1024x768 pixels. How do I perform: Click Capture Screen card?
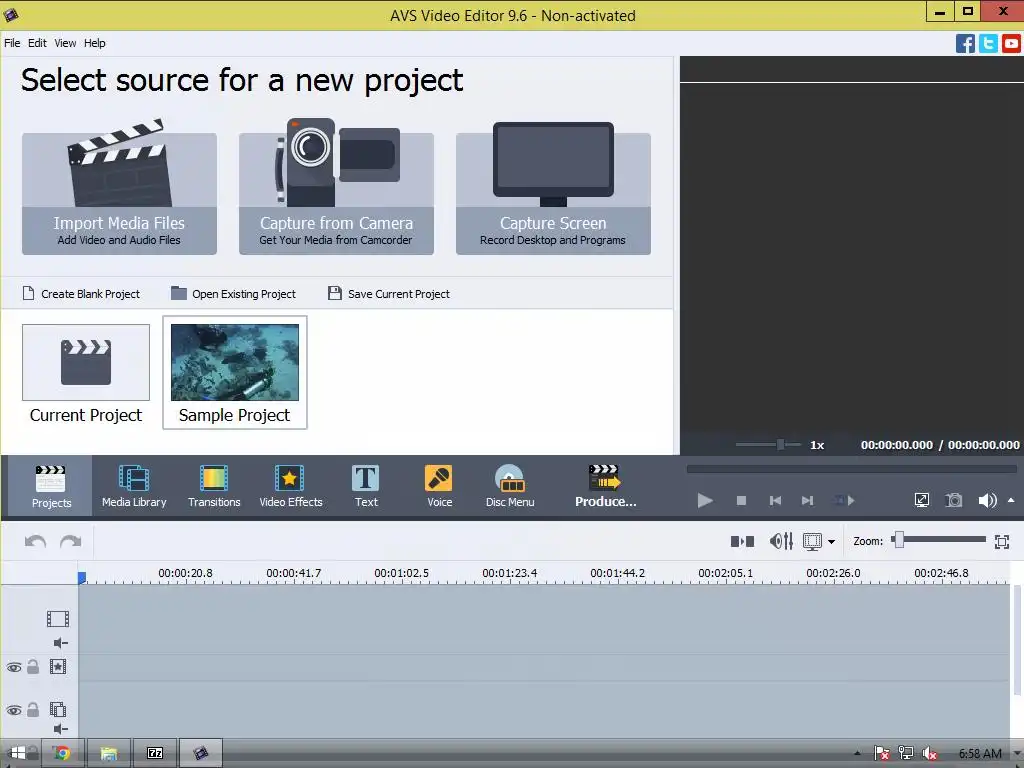click(x=553, y=193)
